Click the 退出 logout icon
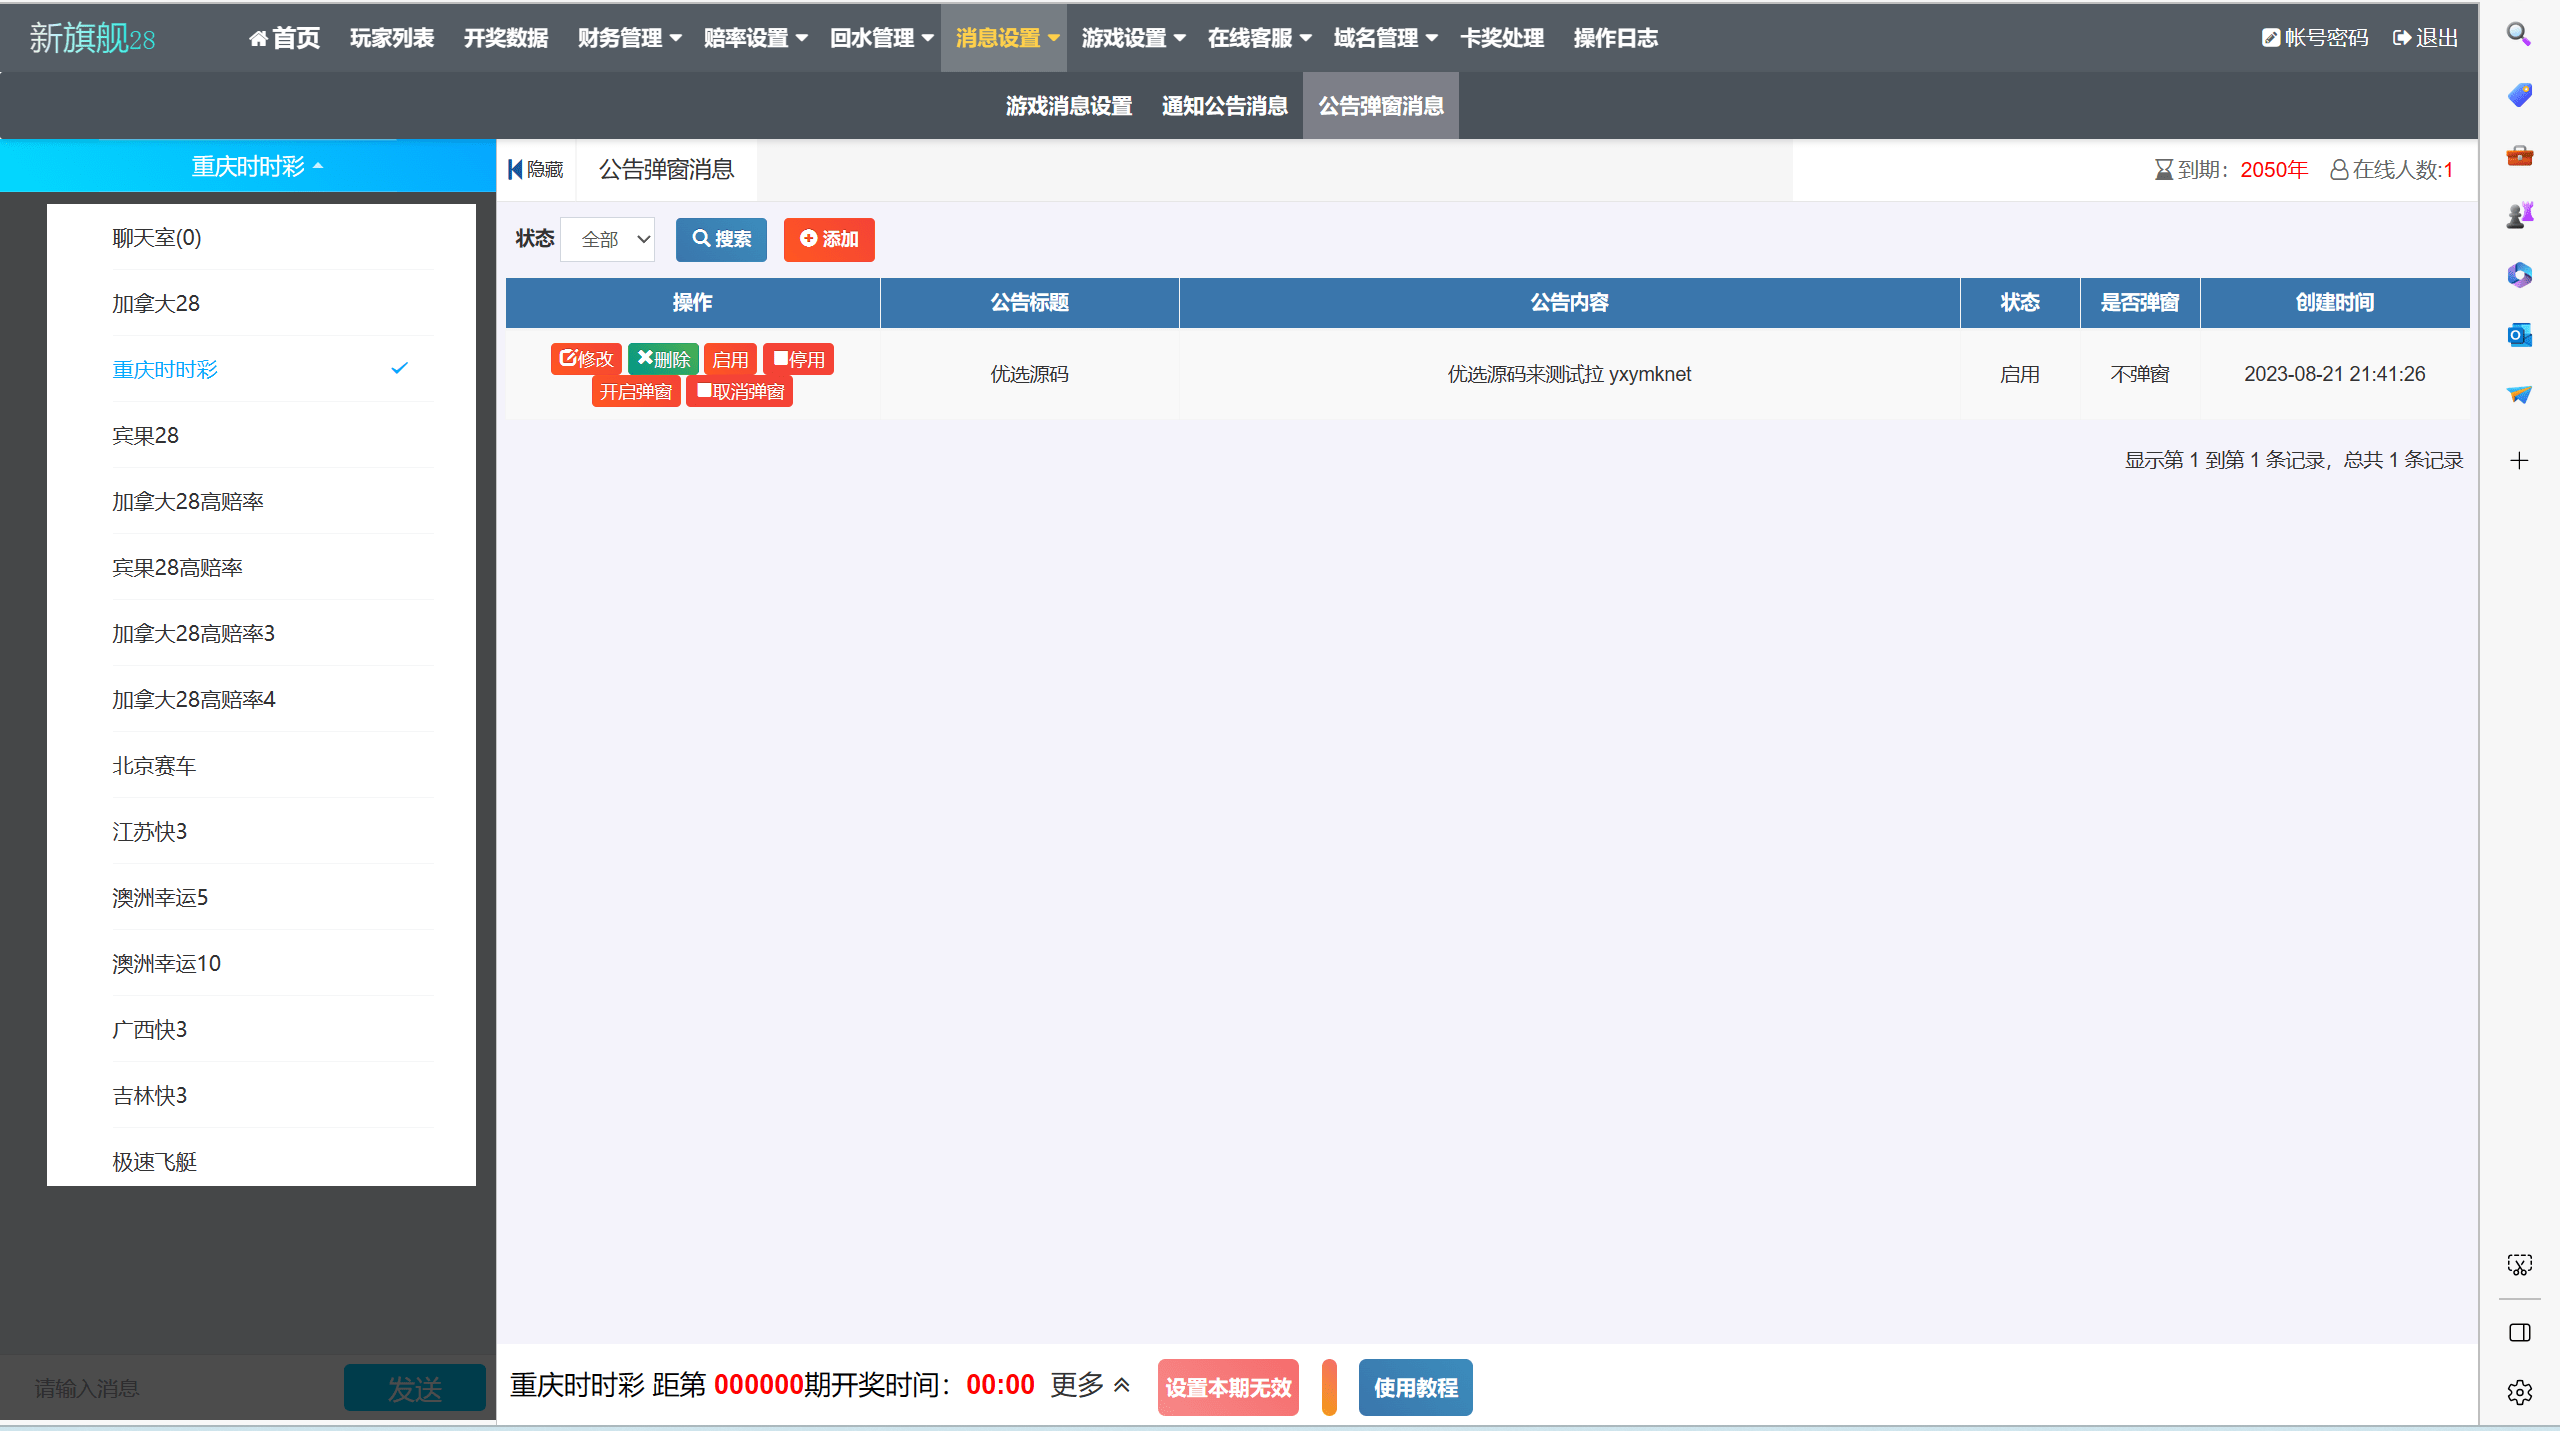Screen dimensions: 2560x1431 (2425, 38)
